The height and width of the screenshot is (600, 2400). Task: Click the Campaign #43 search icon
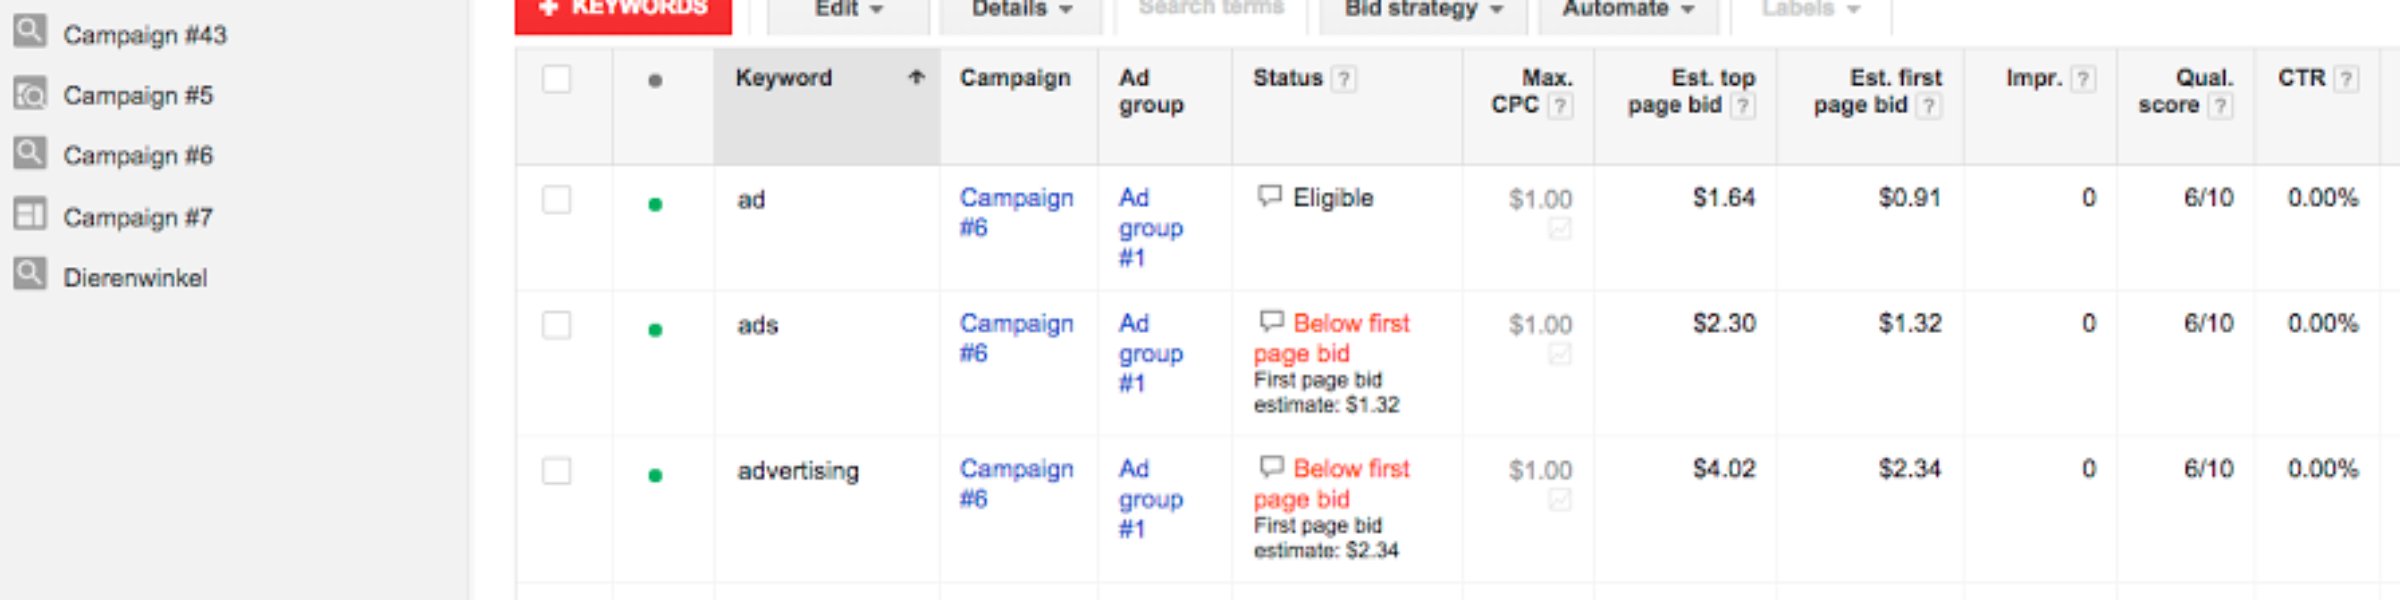[x=29, y=31]
